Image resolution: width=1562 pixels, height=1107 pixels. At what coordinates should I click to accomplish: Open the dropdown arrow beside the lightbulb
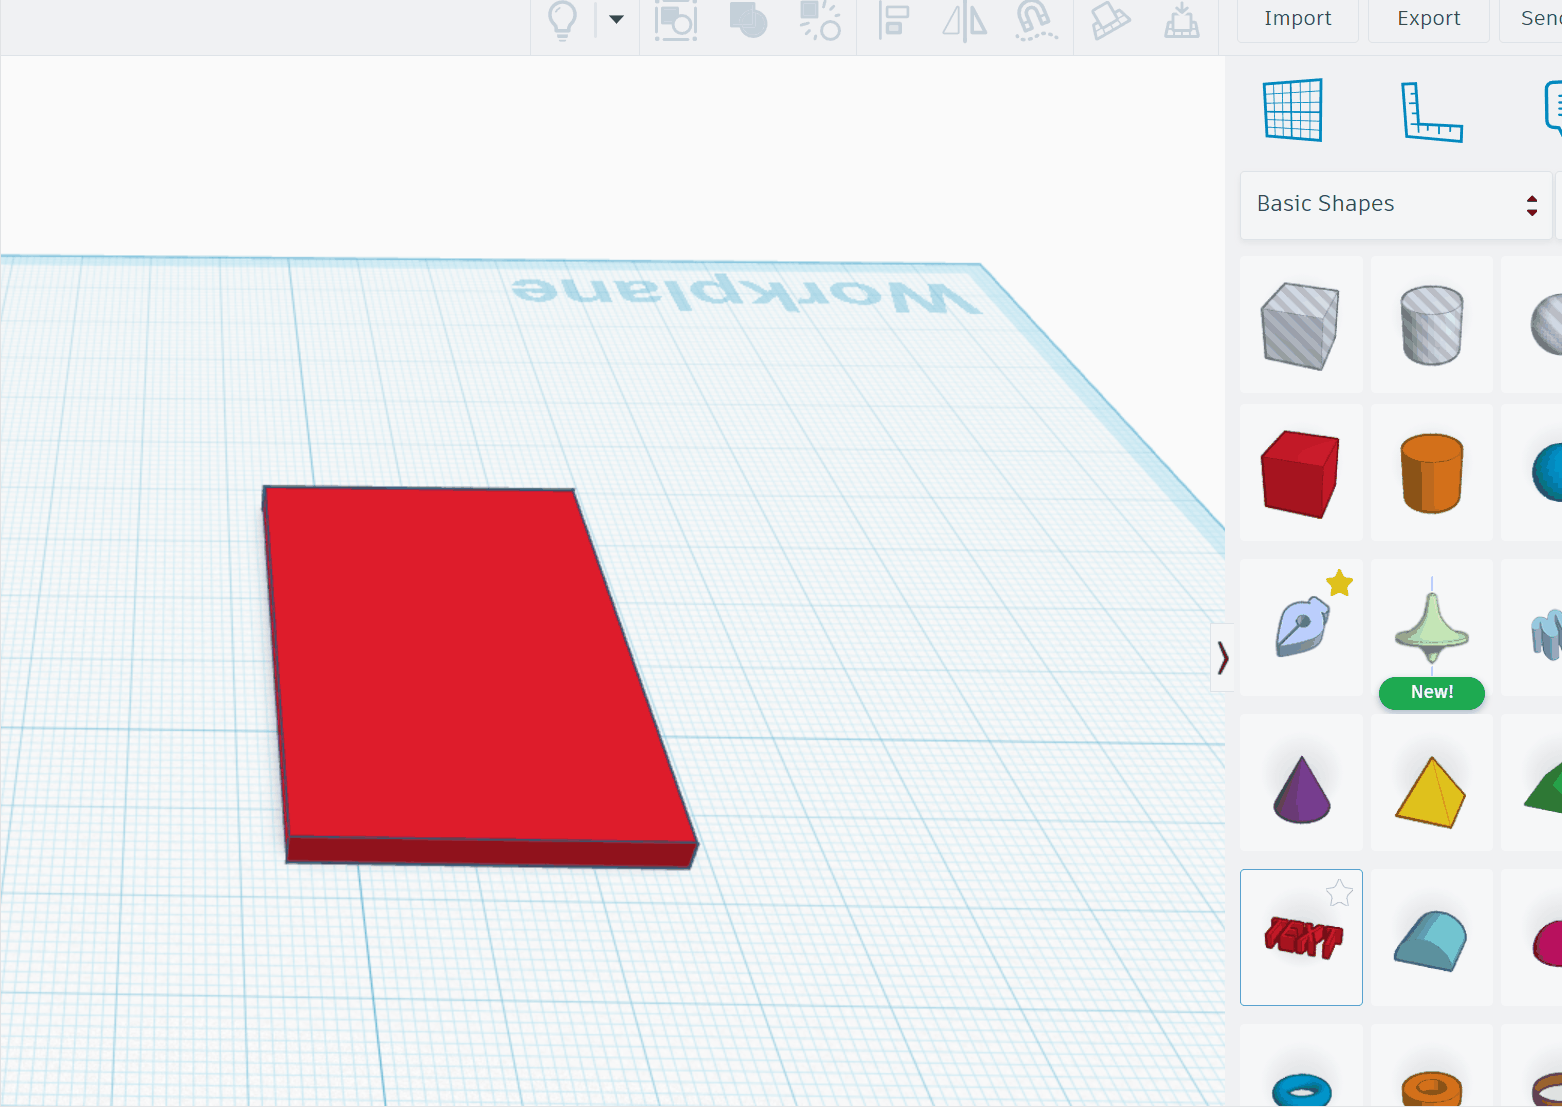point(616,19)
